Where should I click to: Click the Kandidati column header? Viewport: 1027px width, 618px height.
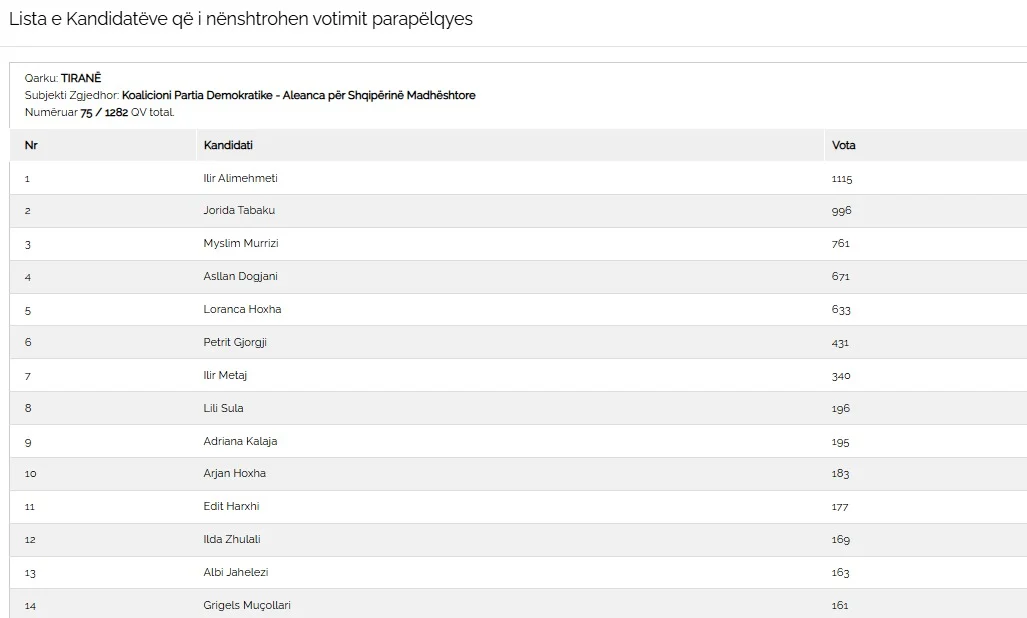pos(228,145)
